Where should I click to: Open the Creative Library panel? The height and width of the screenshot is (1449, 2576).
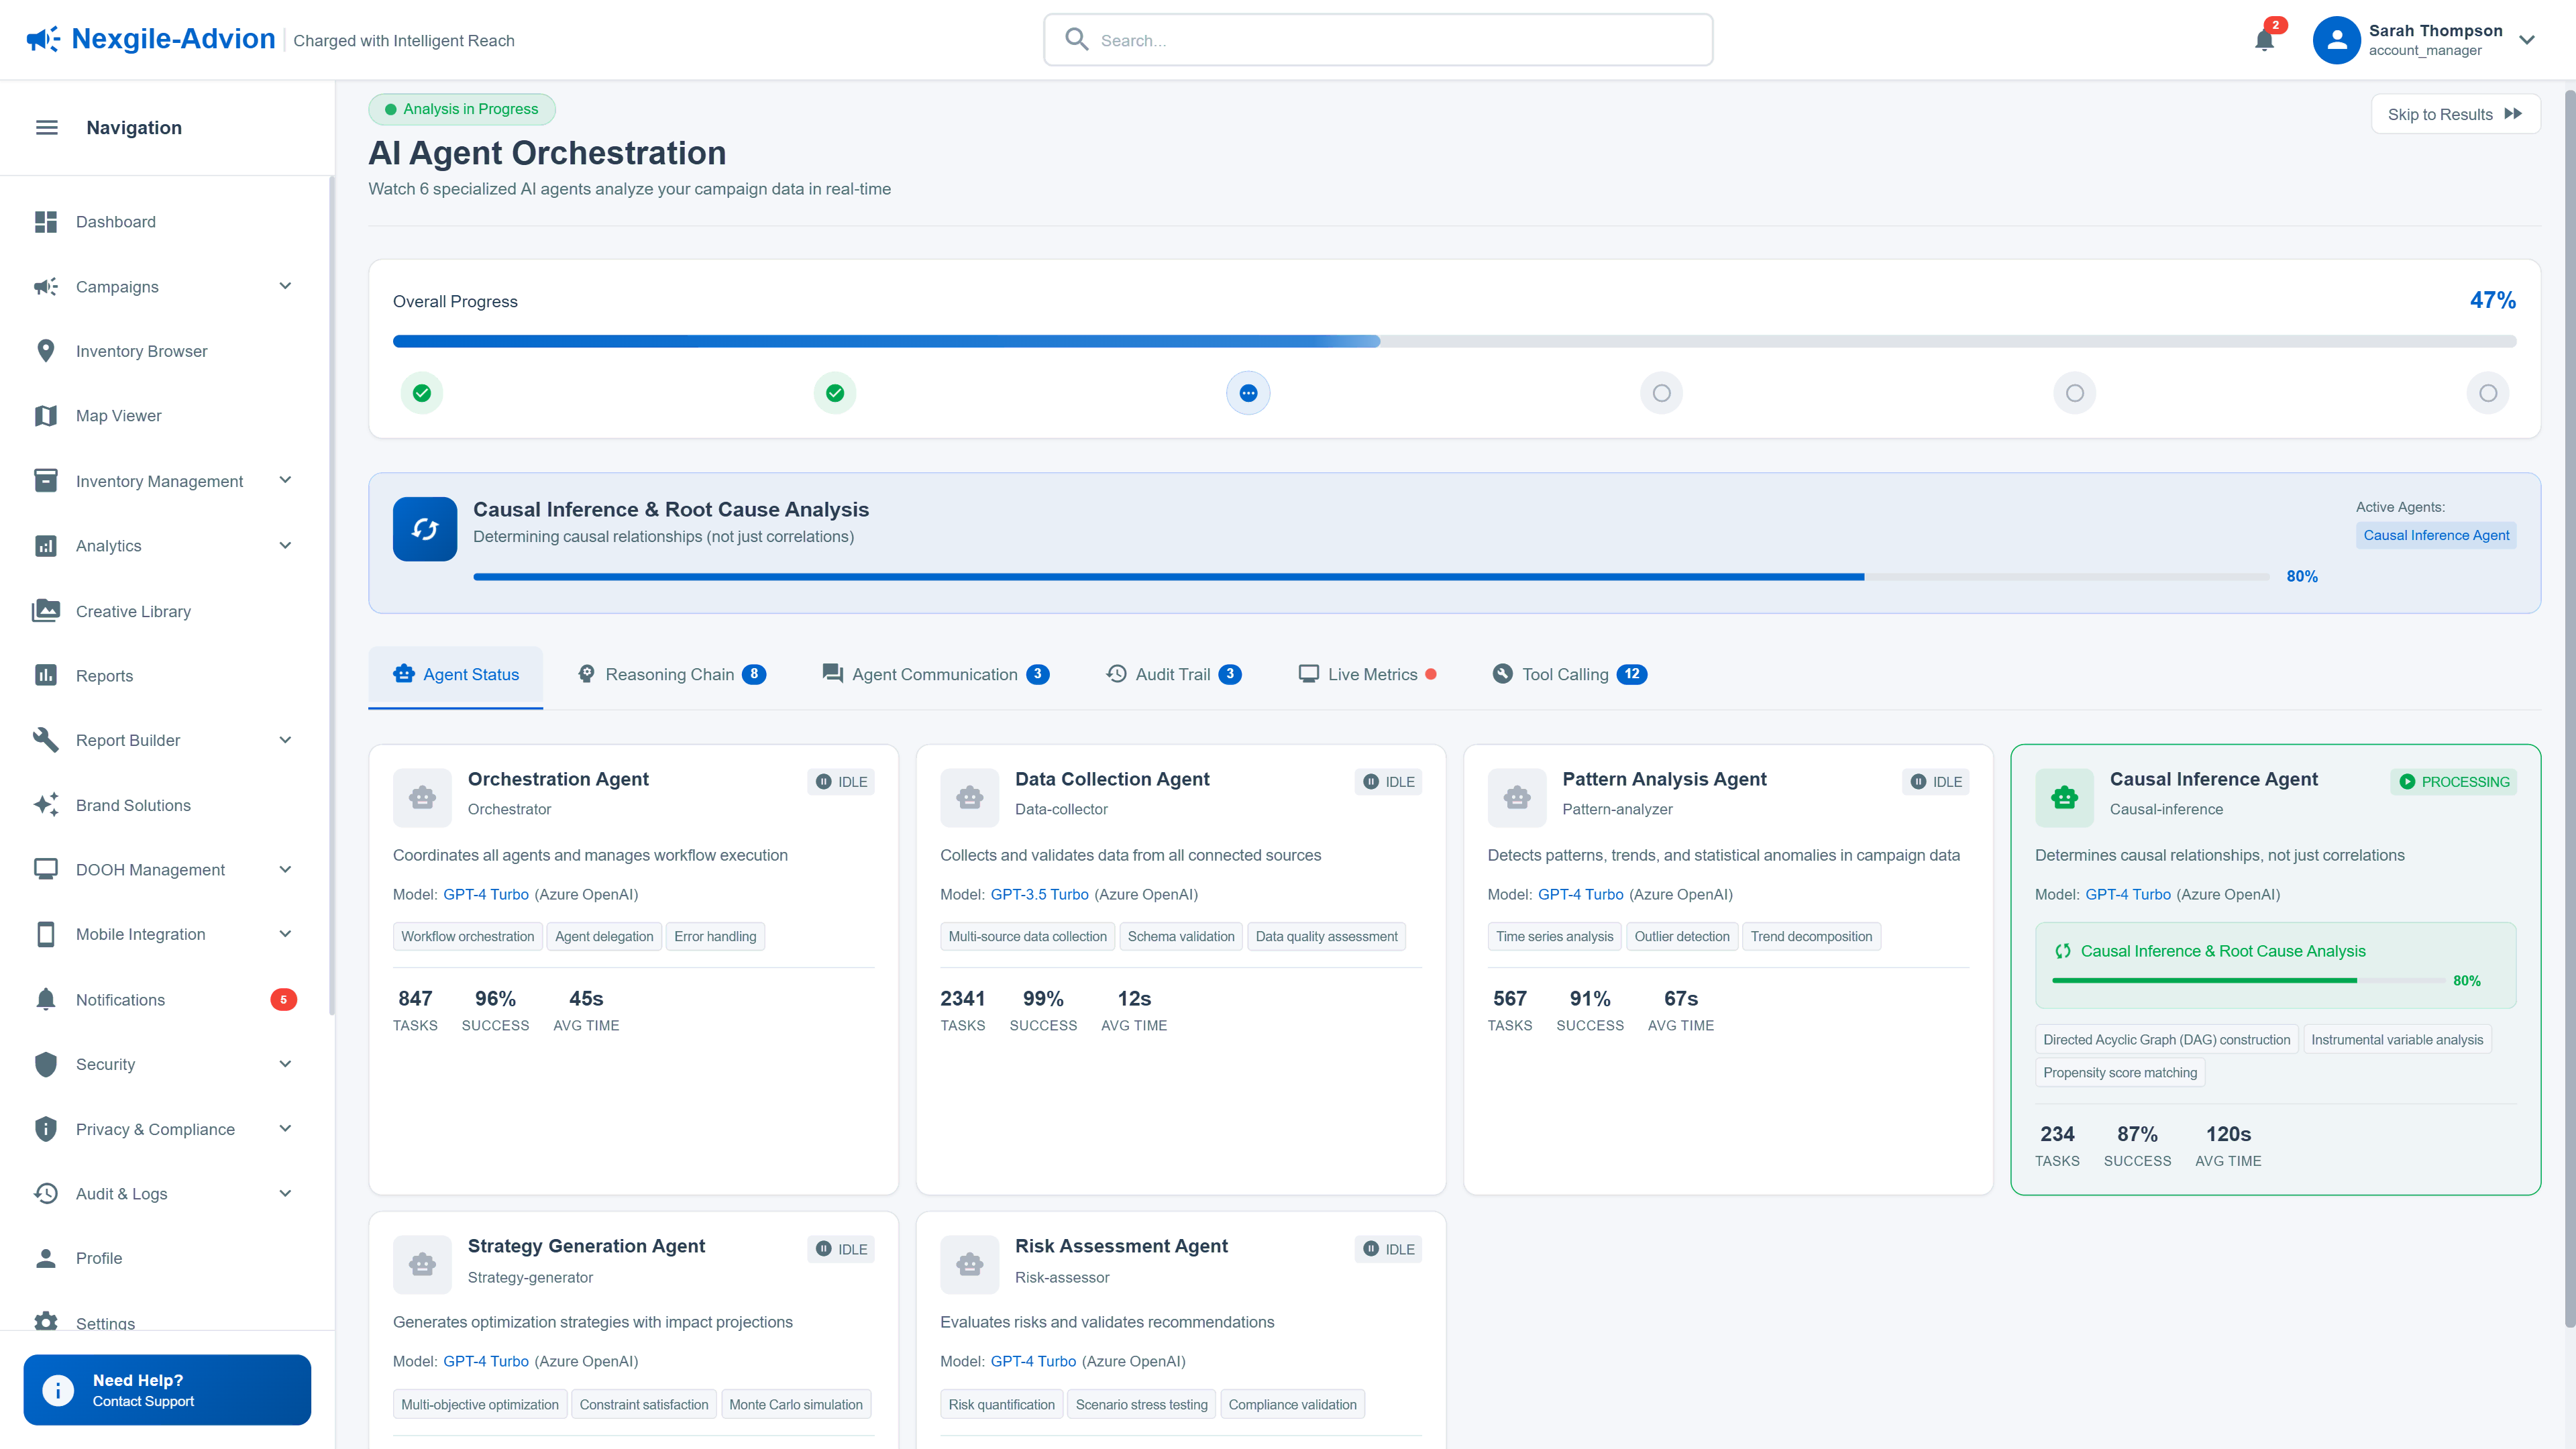pos(132,610)
